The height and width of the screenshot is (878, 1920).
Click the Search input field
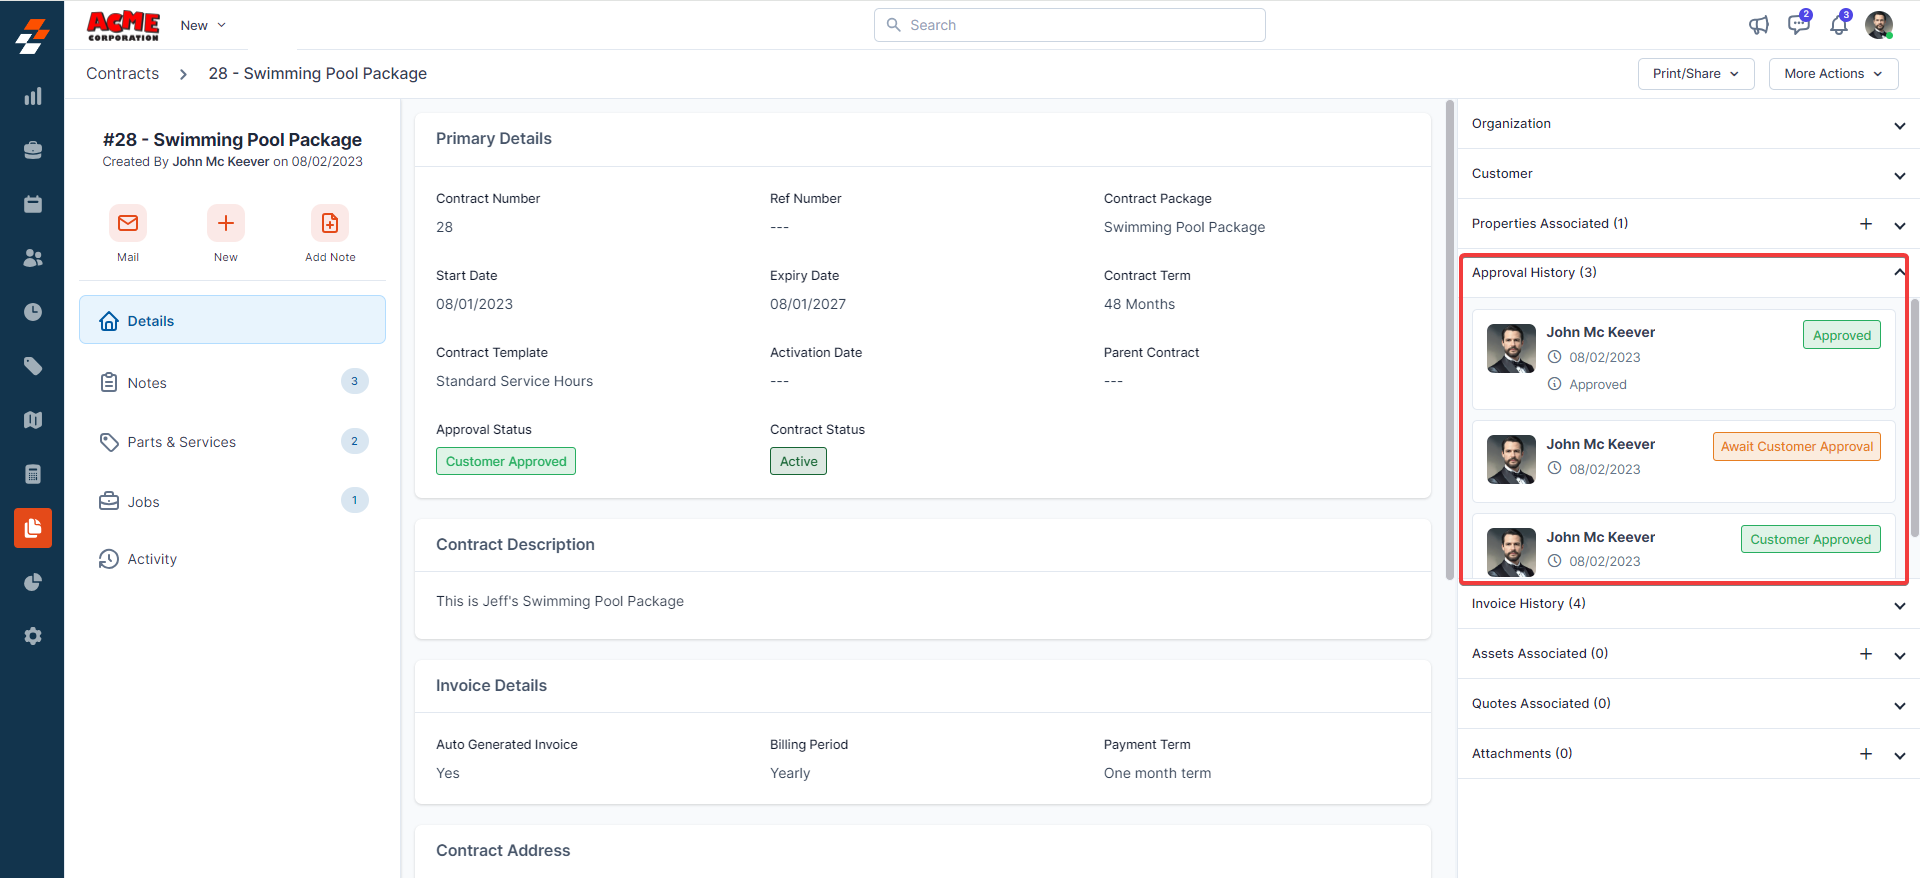click(1070, 25)
